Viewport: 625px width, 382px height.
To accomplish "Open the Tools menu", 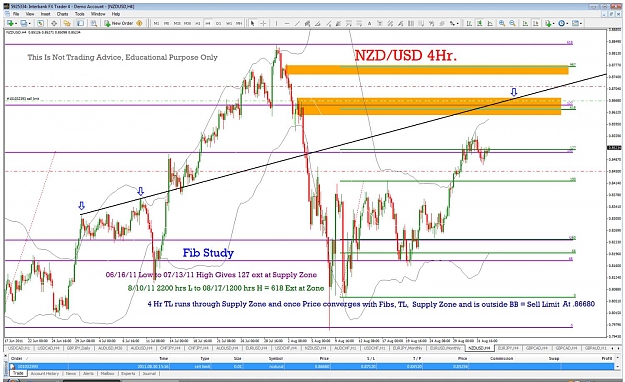I will pyautogui.click(x=80, y=14).
